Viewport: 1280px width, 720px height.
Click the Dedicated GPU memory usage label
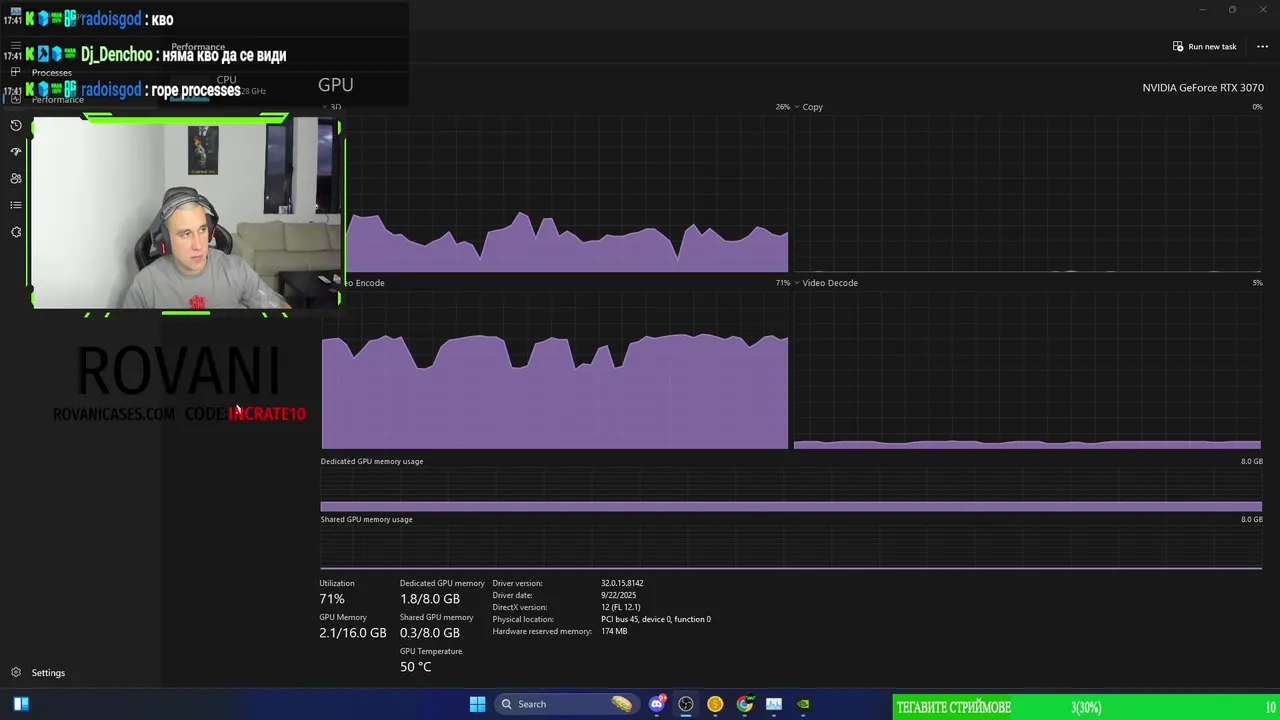(372, 461)
